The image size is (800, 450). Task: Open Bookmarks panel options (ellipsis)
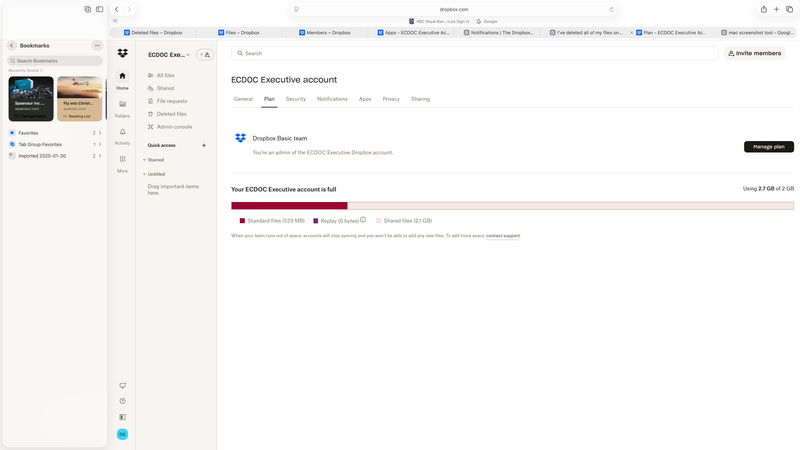[x=97, y=45]
